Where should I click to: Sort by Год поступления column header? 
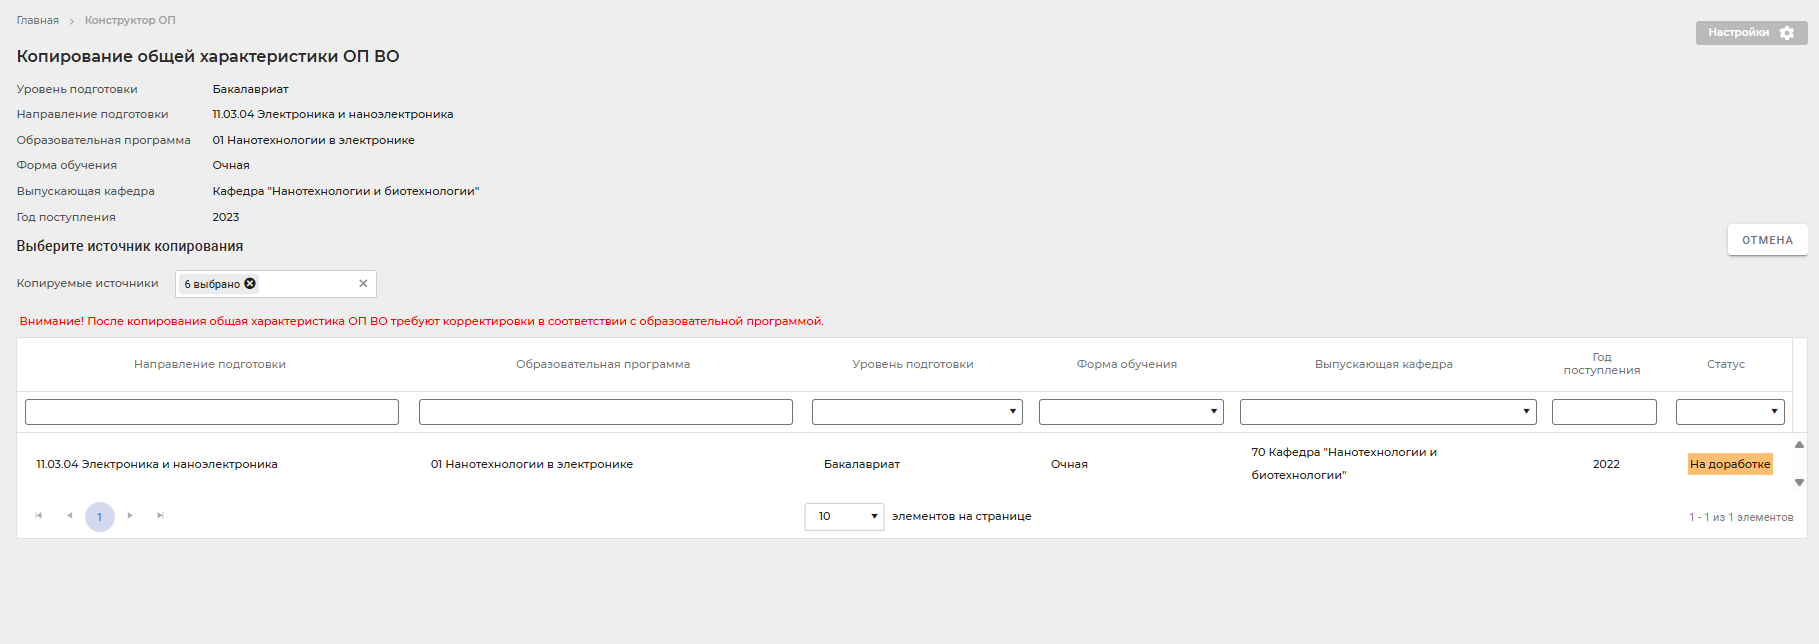click(1602, 364)
